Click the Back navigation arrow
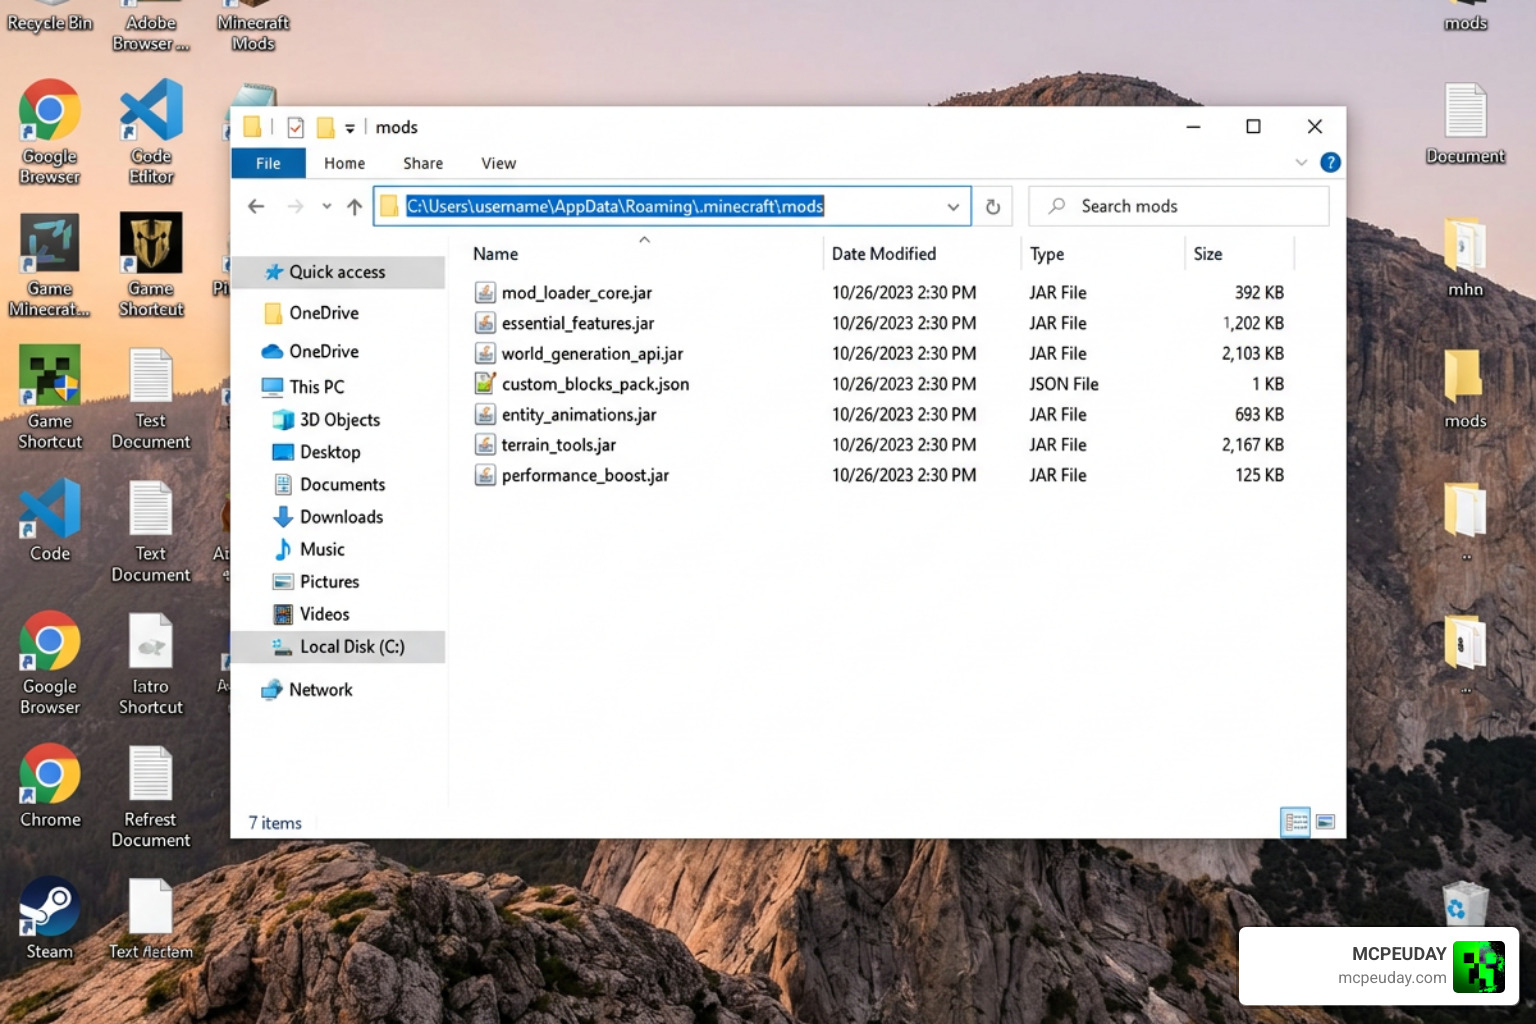Screen dimensions: 1536x1024 (256, 206)
